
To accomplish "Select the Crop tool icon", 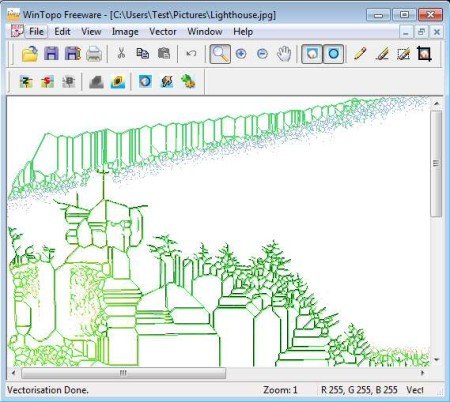I will [424, 54].
